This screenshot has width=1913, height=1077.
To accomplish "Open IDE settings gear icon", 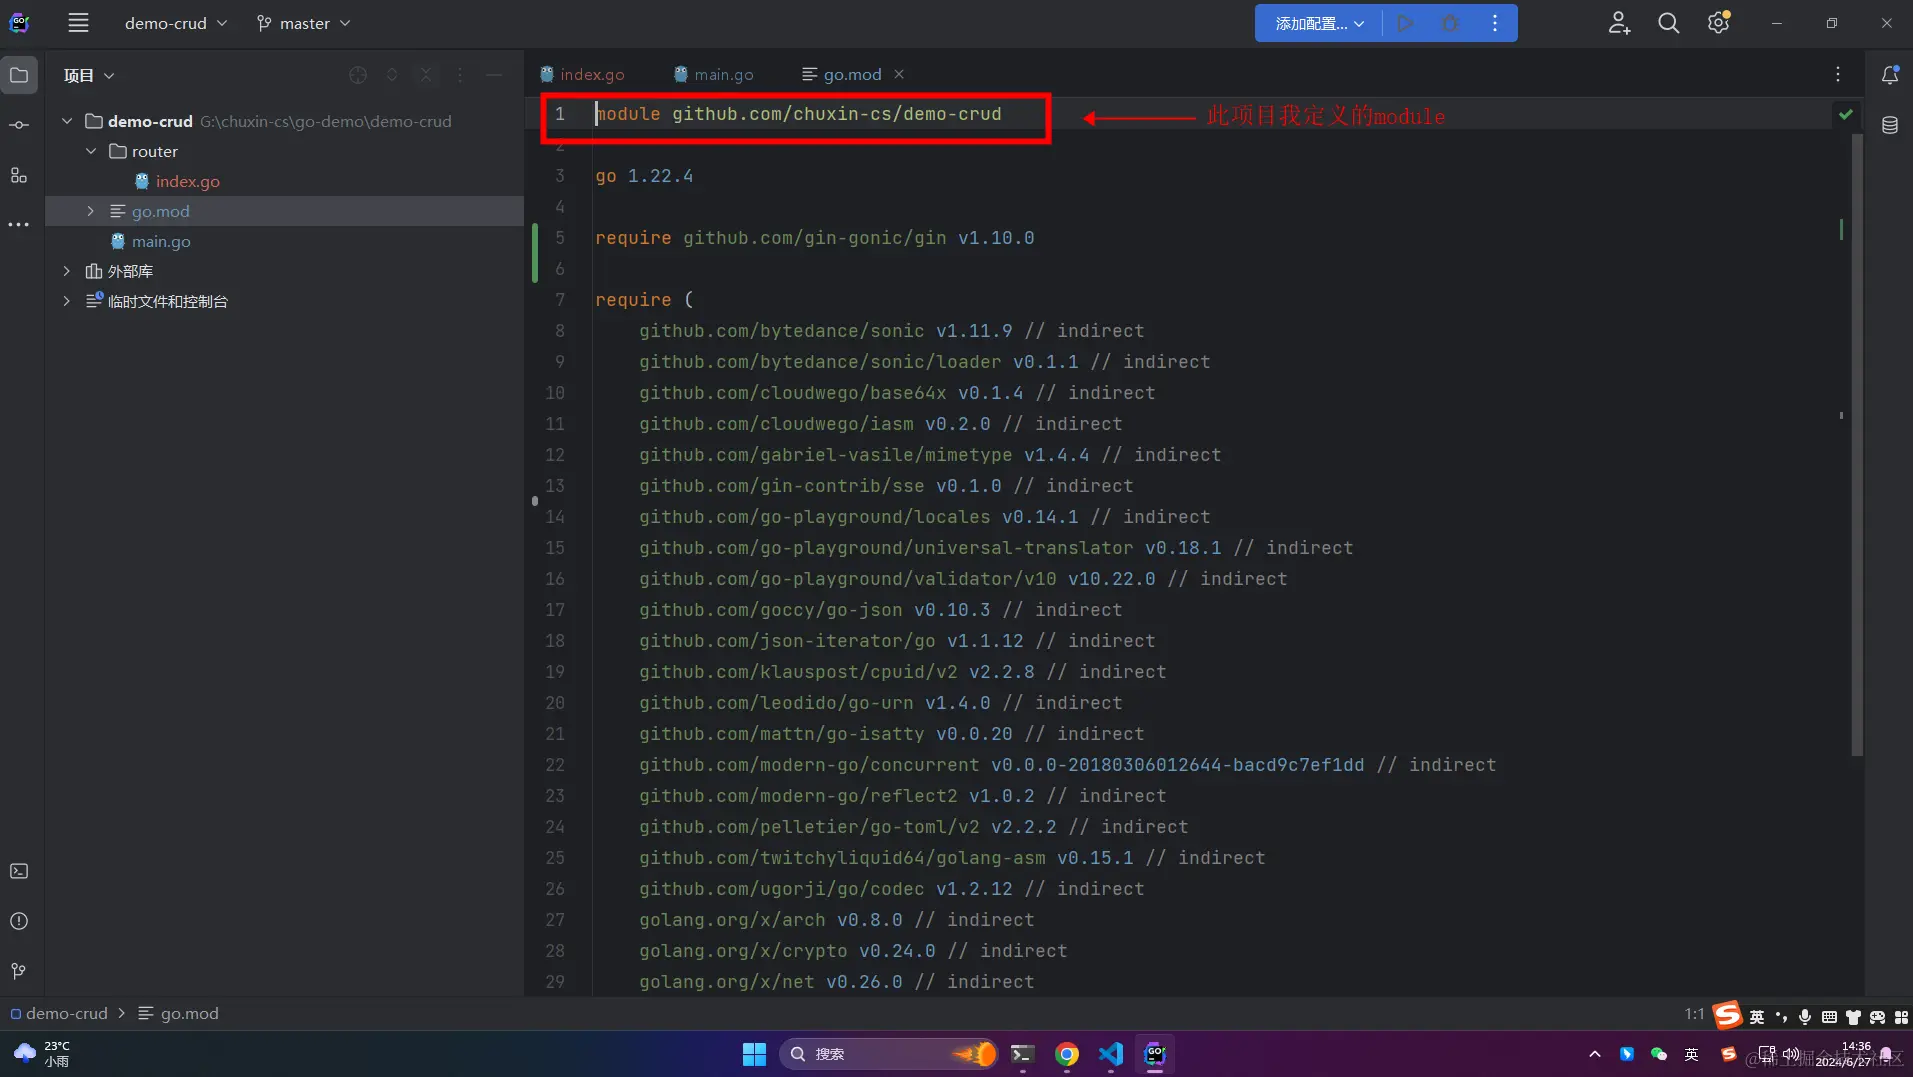I will click(1718, 23).
